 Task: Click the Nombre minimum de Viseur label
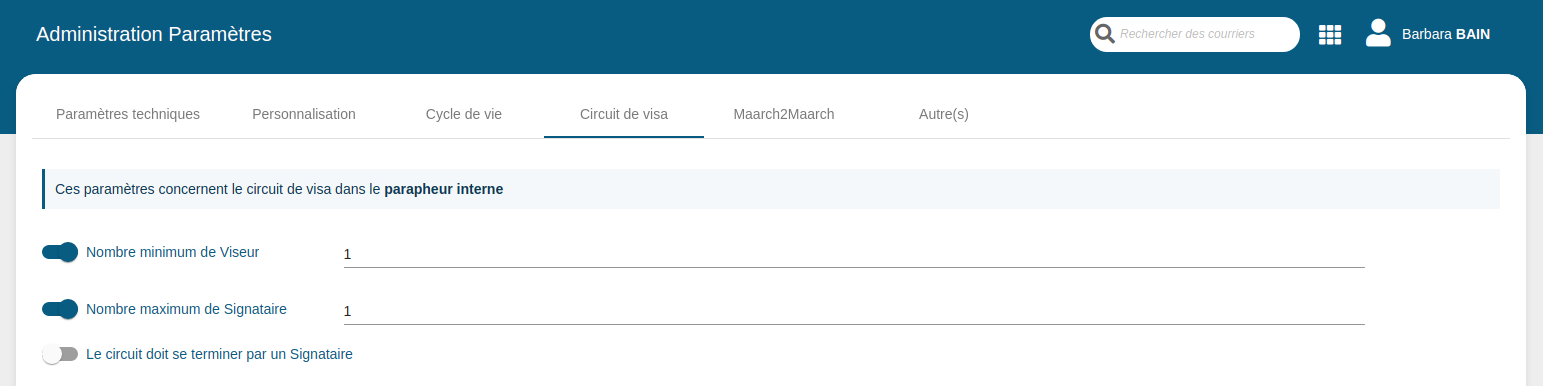coord(173,252)
